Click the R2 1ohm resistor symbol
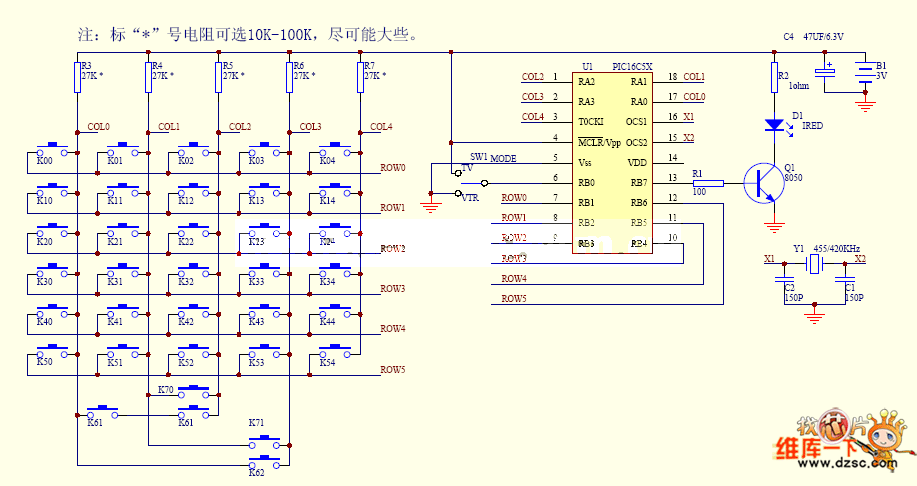The image size is (917, 486). (773, 77)
